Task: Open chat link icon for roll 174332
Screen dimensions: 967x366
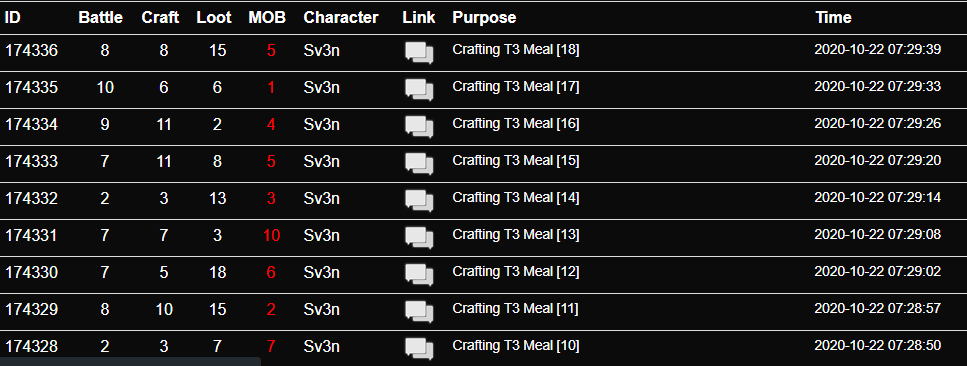Action: (x=419, y=201)
